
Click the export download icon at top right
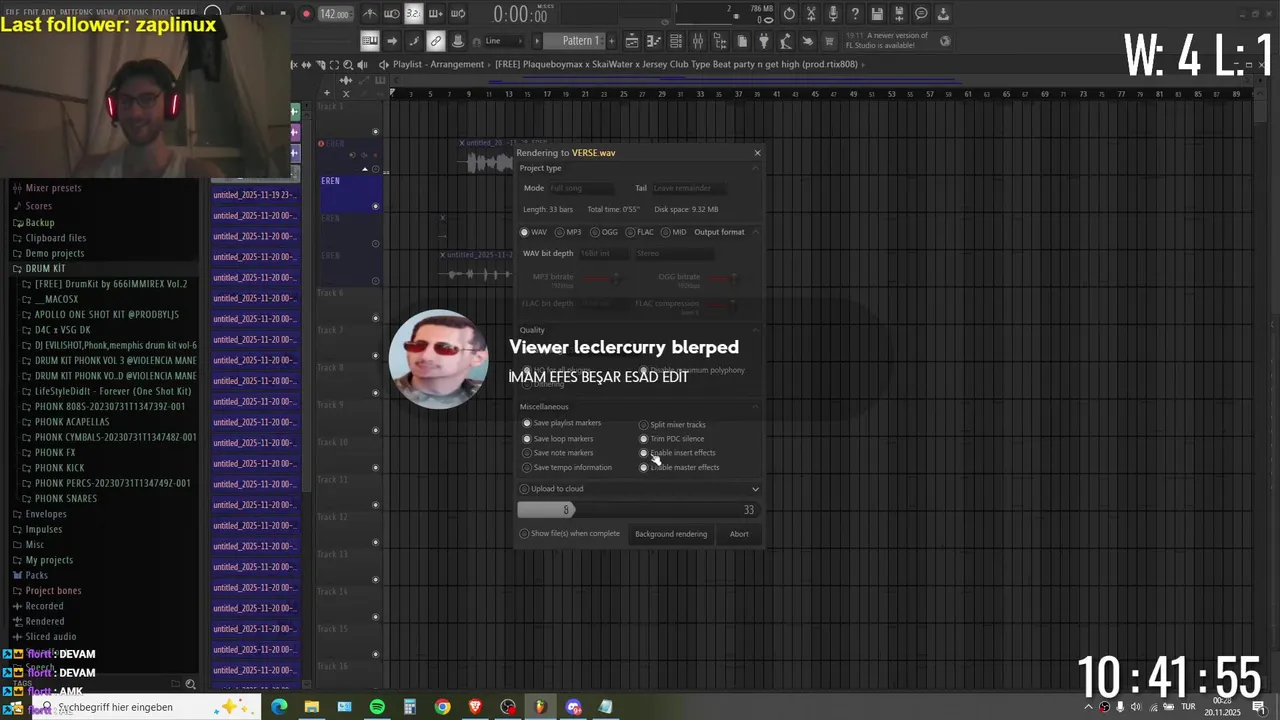(x=943, y=14)
